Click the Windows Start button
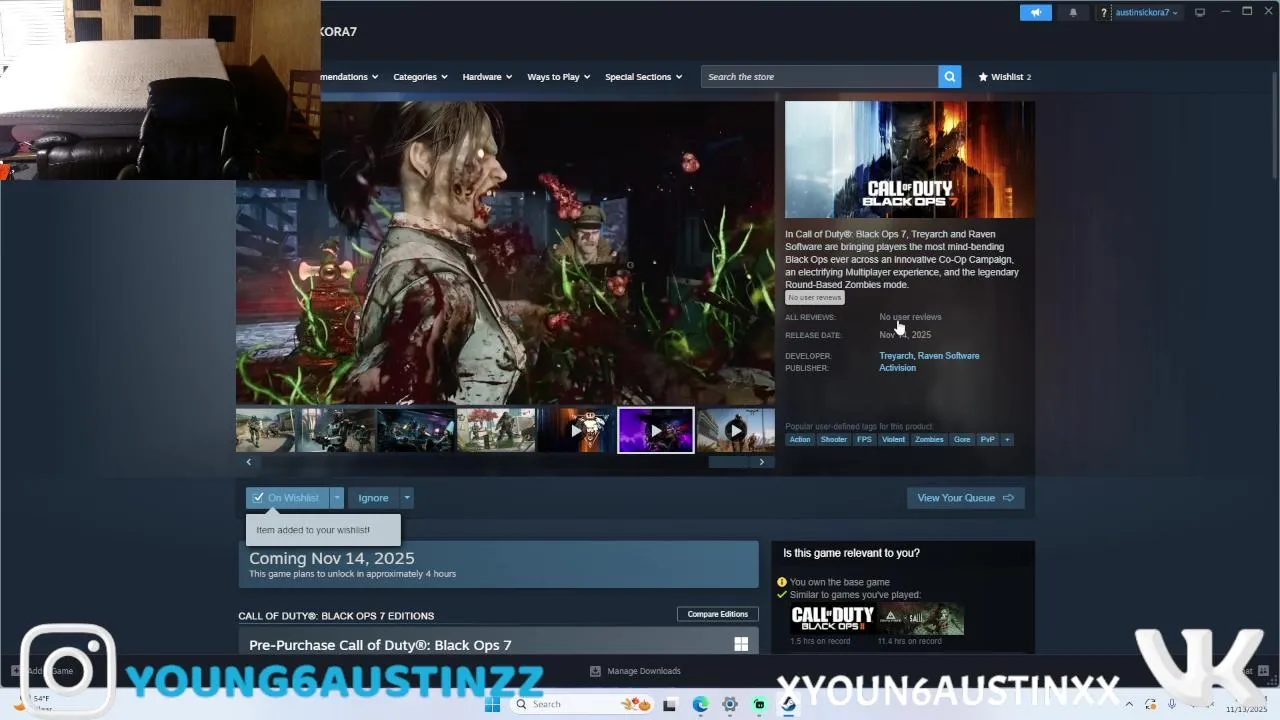Viewport: 1280px width, 720px height. (x=492, y=705)
